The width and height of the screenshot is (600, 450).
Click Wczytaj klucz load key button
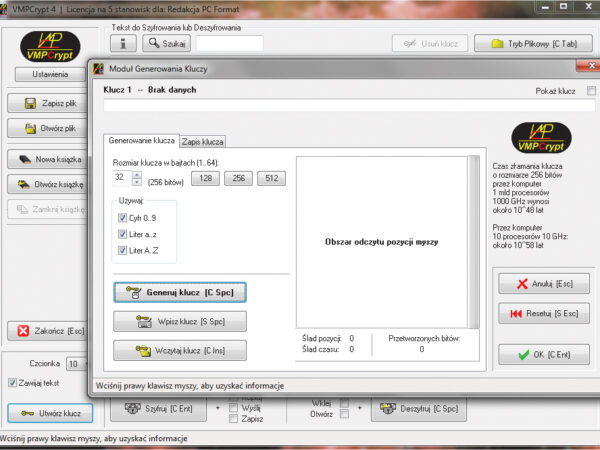[x=179, y=350]
